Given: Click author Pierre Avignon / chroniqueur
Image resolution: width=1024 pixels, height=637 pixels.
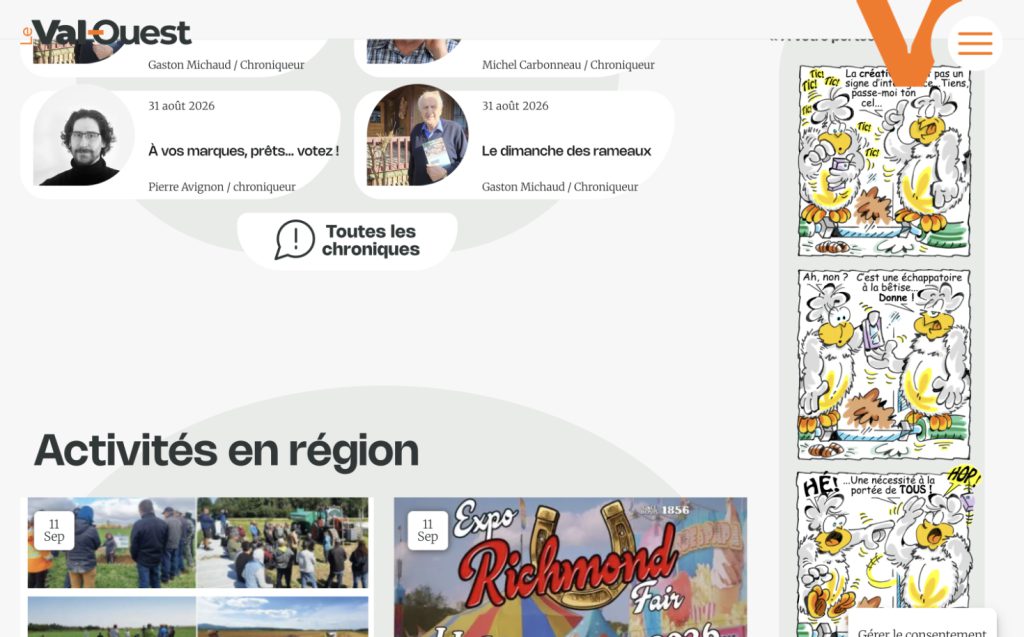Looking at the screenshot, I should pos(221,187).
